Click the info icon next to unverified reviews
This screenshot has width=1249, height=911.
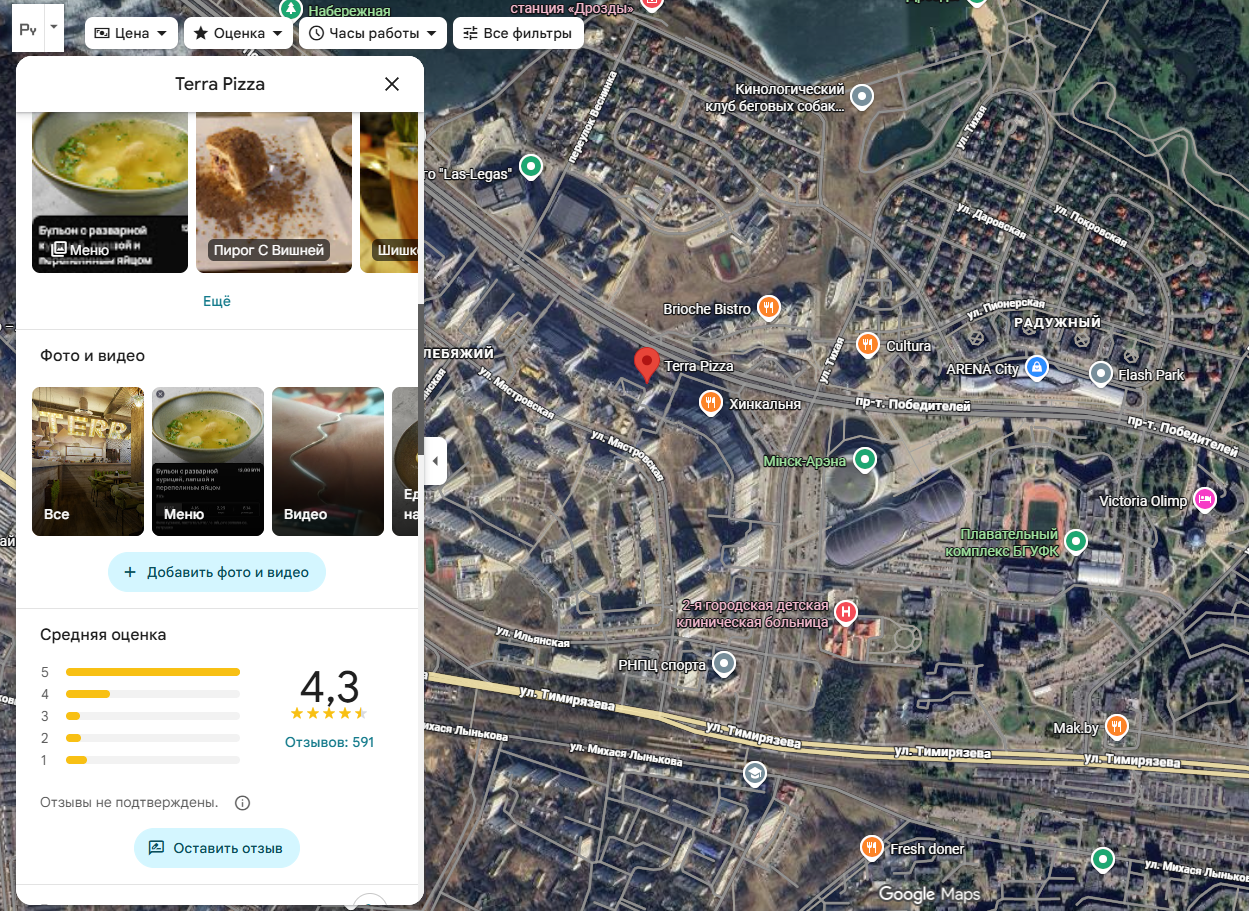[x=242, y=803]
